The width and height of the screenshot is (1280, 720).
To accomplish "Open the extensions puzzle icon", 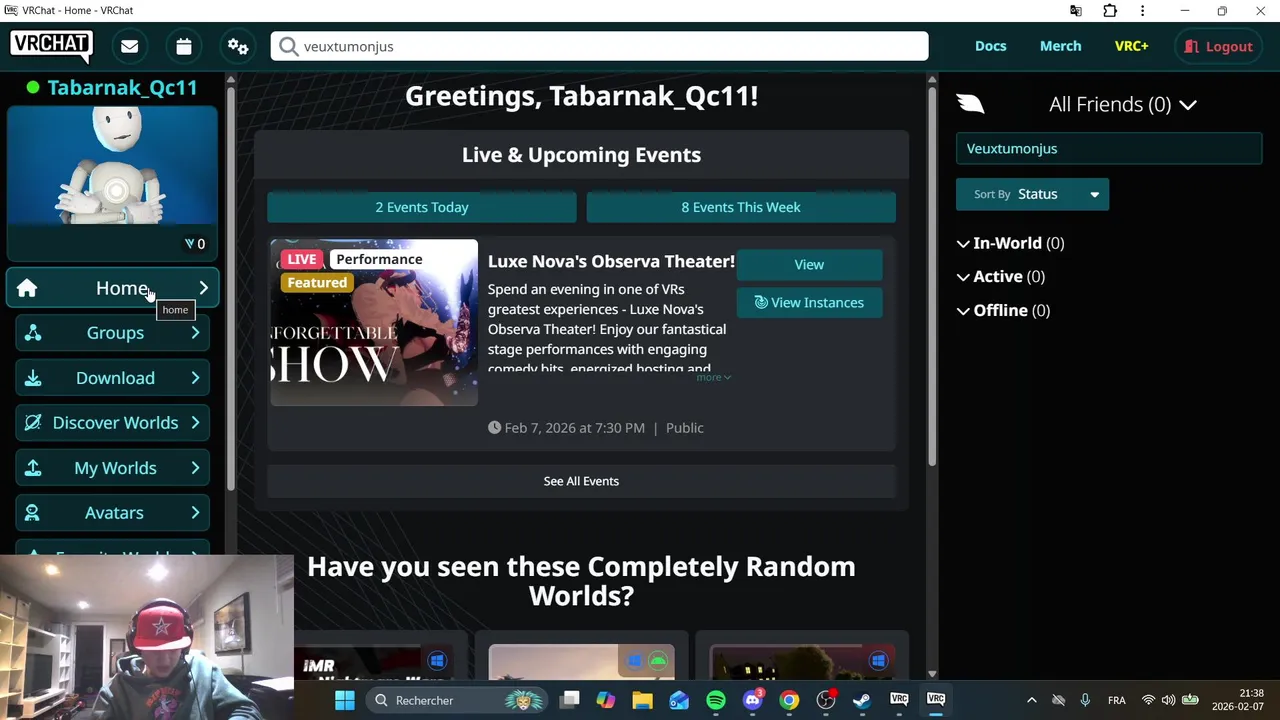I will (x=1110, y=11).
